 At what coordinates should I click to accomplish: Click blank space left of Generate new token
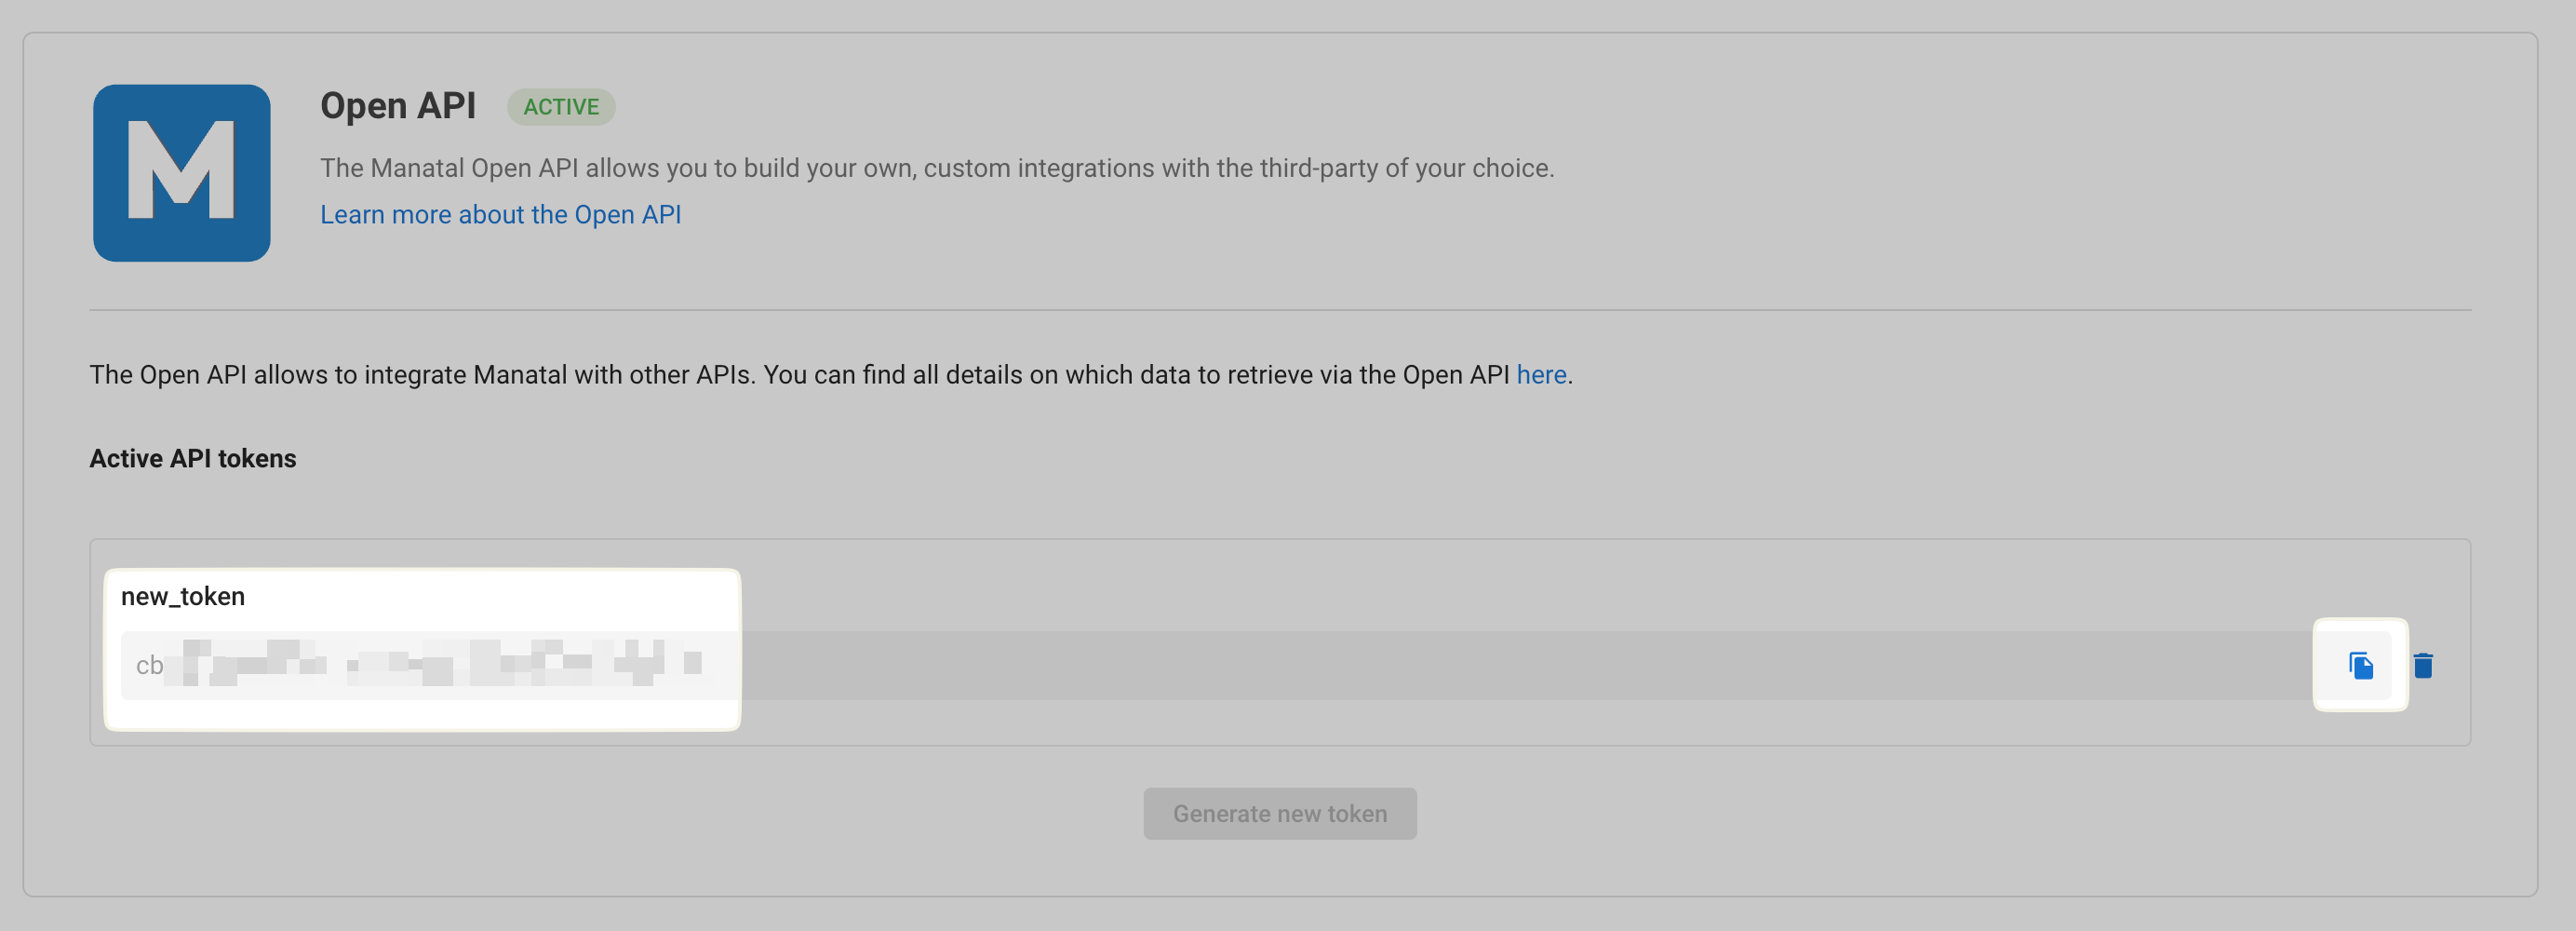(700, 814)
